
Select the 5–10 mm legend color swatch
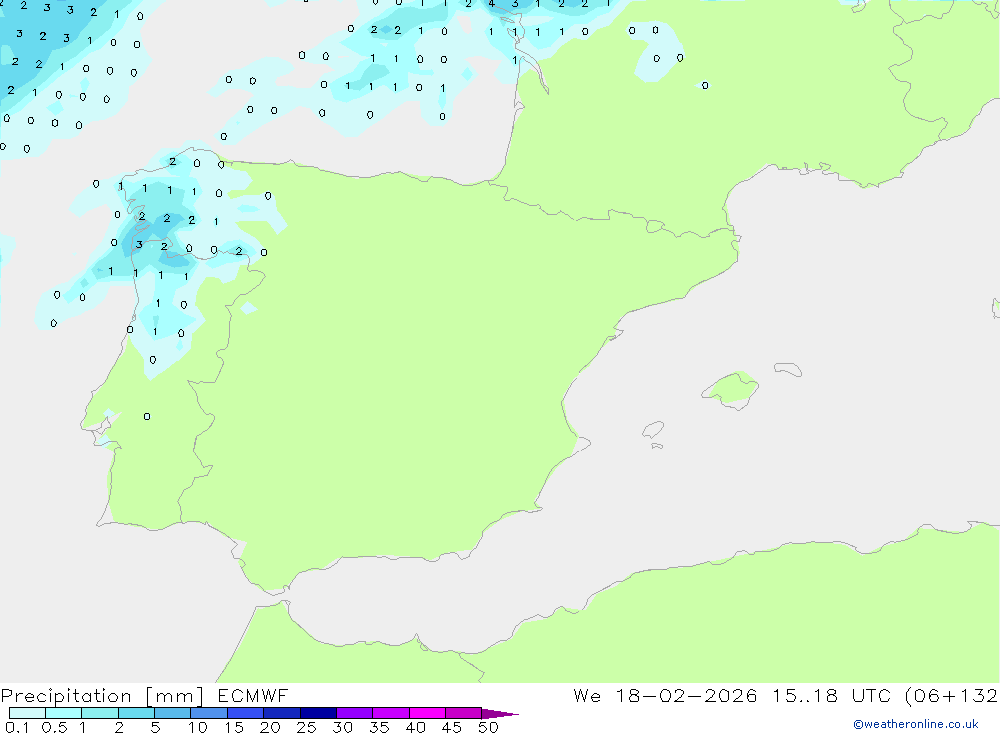coord(173,713)
